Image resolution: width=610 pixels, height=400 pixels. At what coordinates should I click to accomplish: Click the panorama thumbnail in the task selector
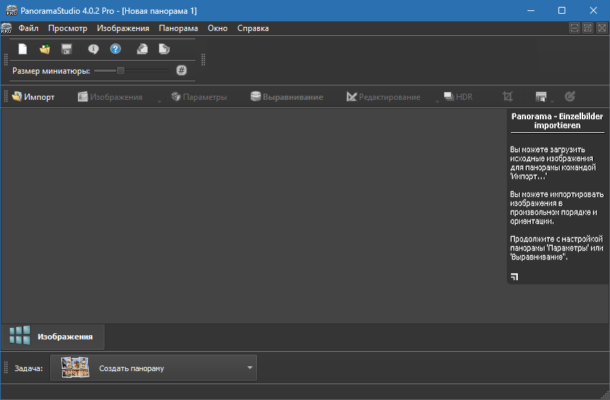pos(75,368)
